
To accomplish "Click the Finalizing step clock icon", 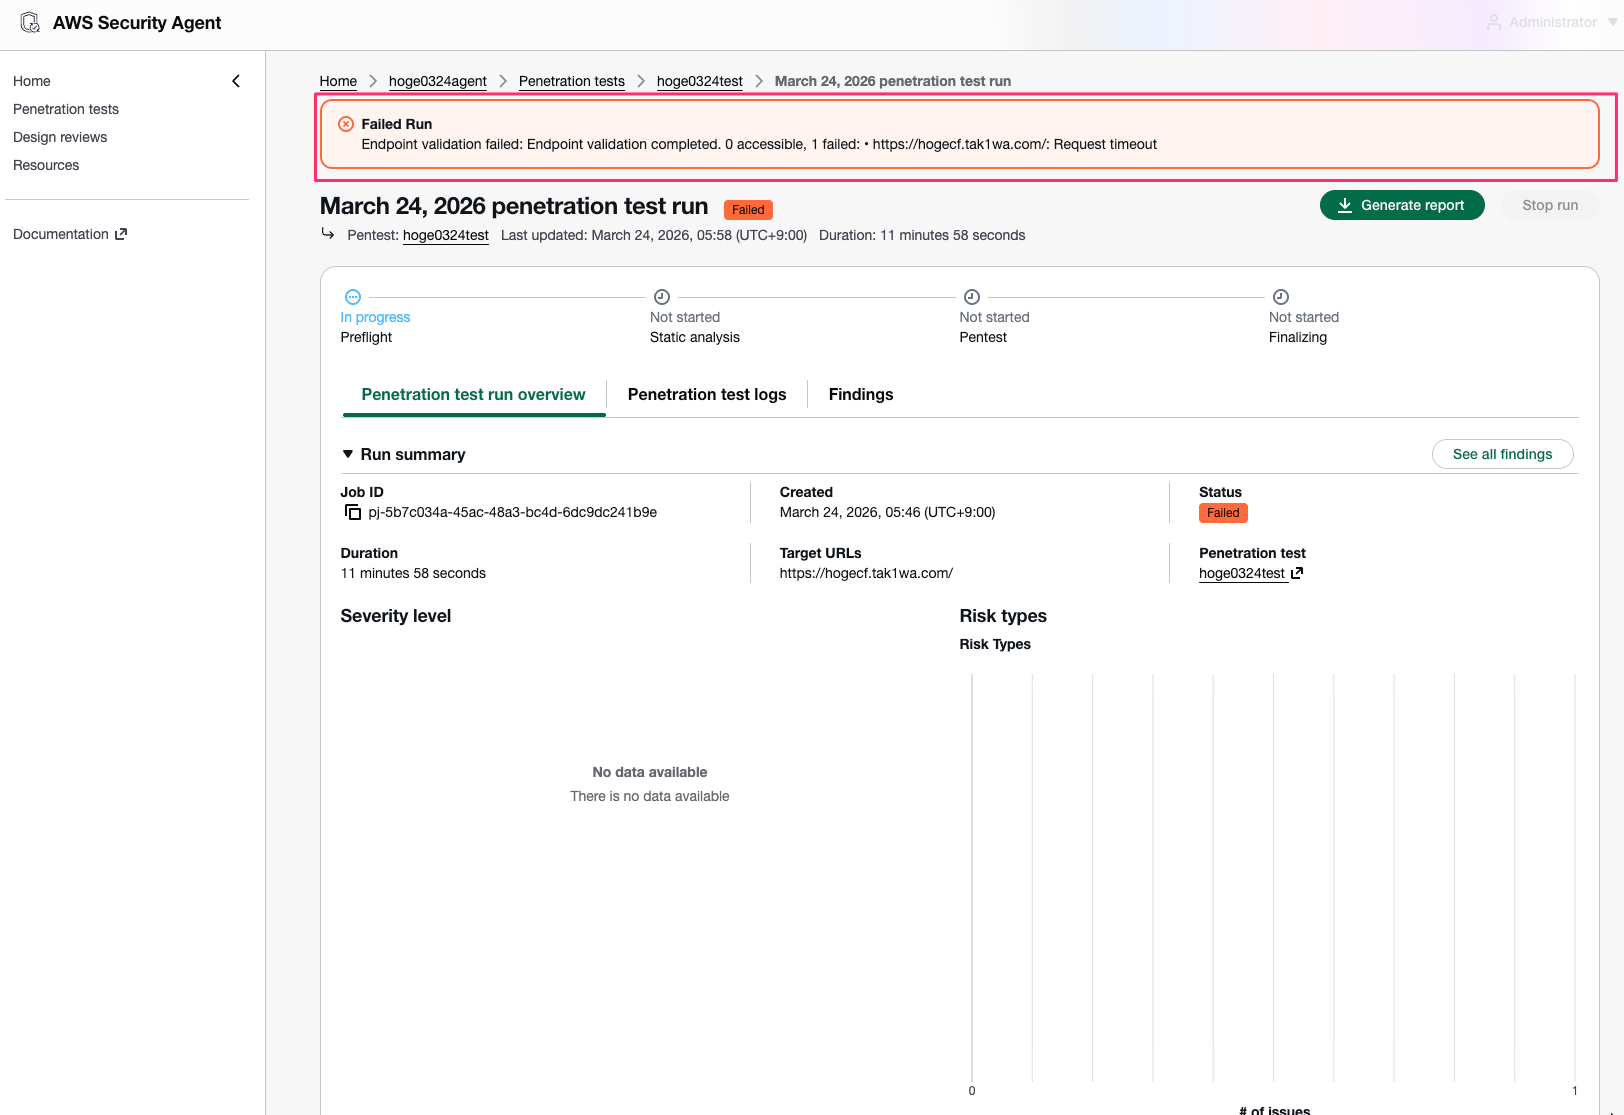I will [1280, 297].
